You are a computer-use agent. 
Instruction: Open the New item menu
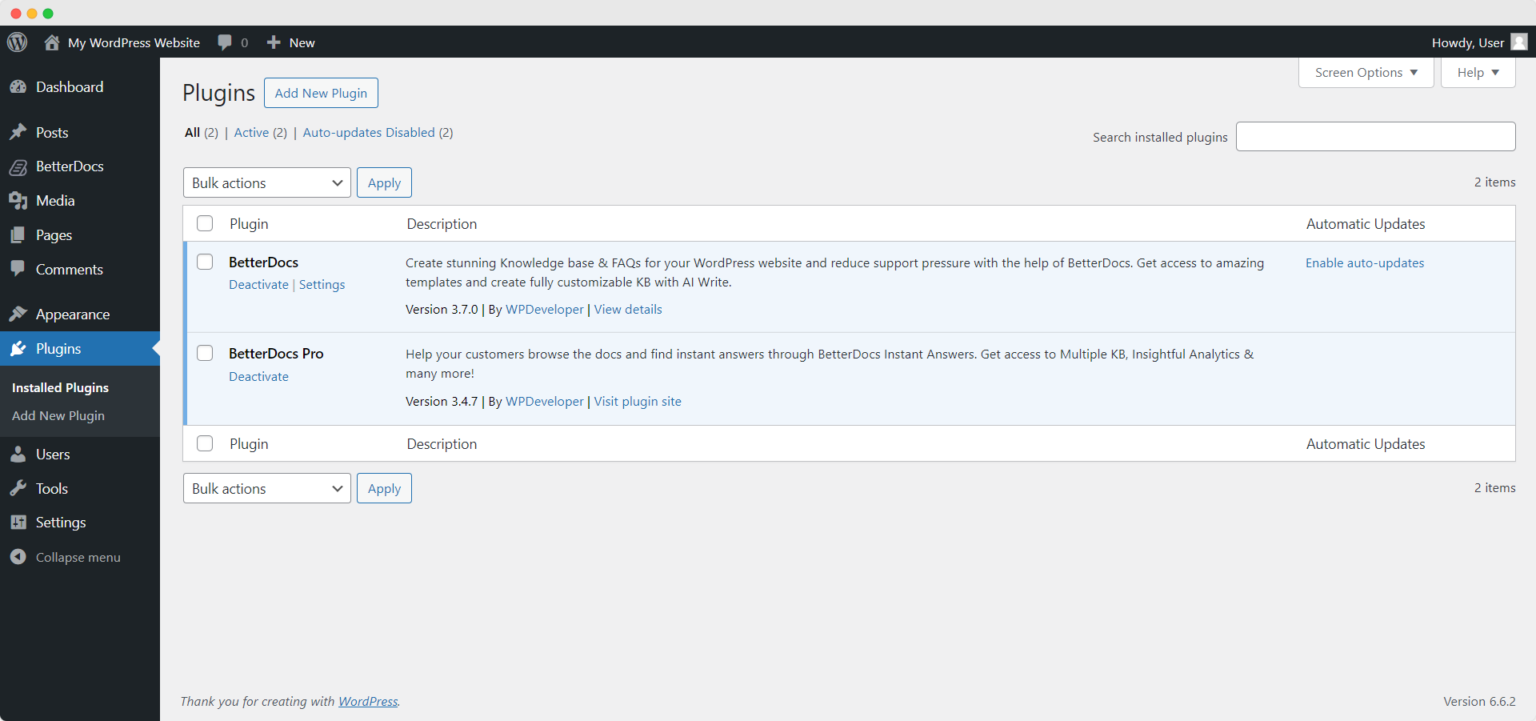coord(290,42)
